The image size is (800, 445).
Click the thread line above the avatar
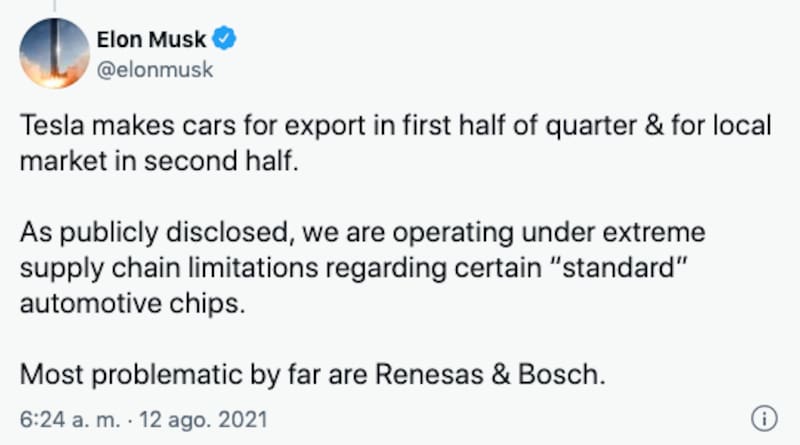point(55,6)
